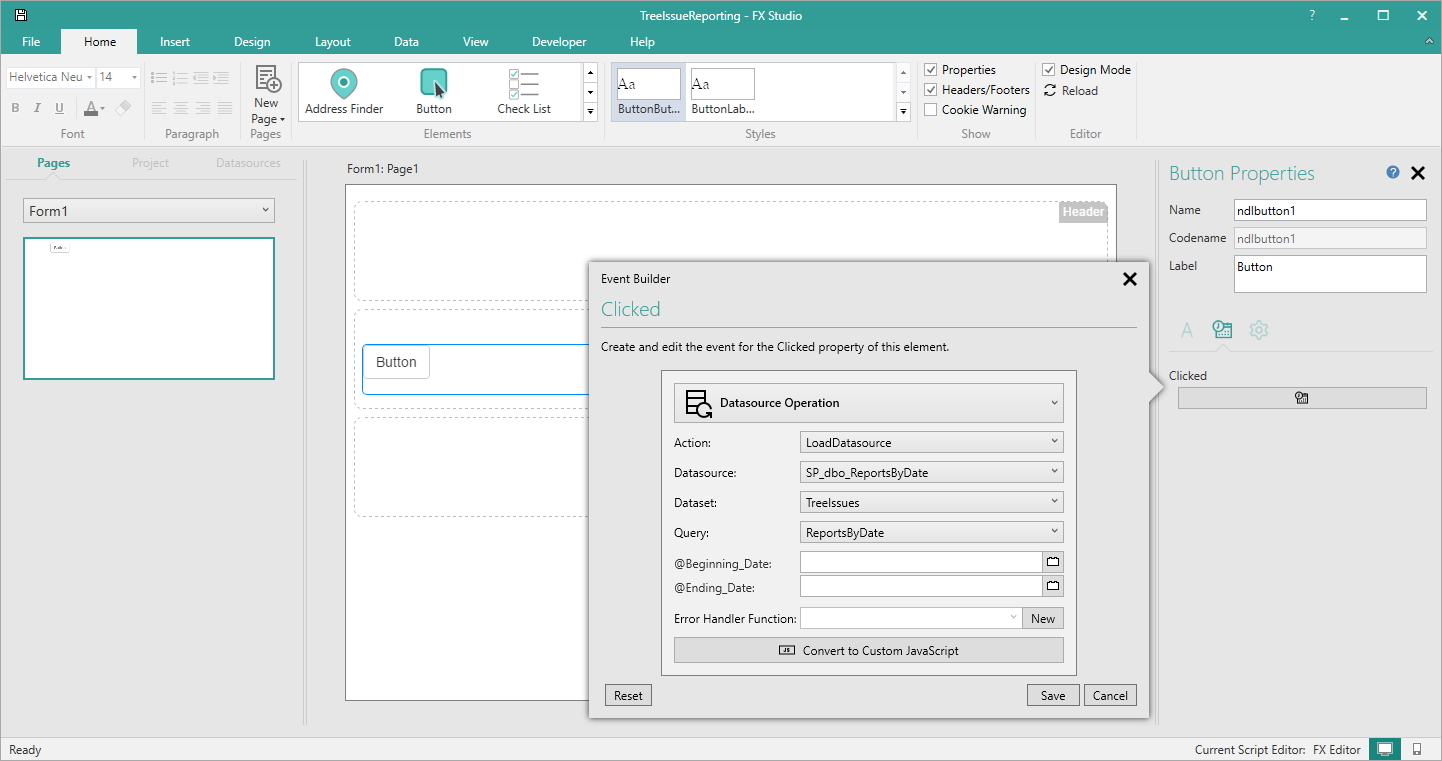1442x761 pixels.
Task: Browse for the @Beginning_Date value
Action: click(x=1053, y=562)
